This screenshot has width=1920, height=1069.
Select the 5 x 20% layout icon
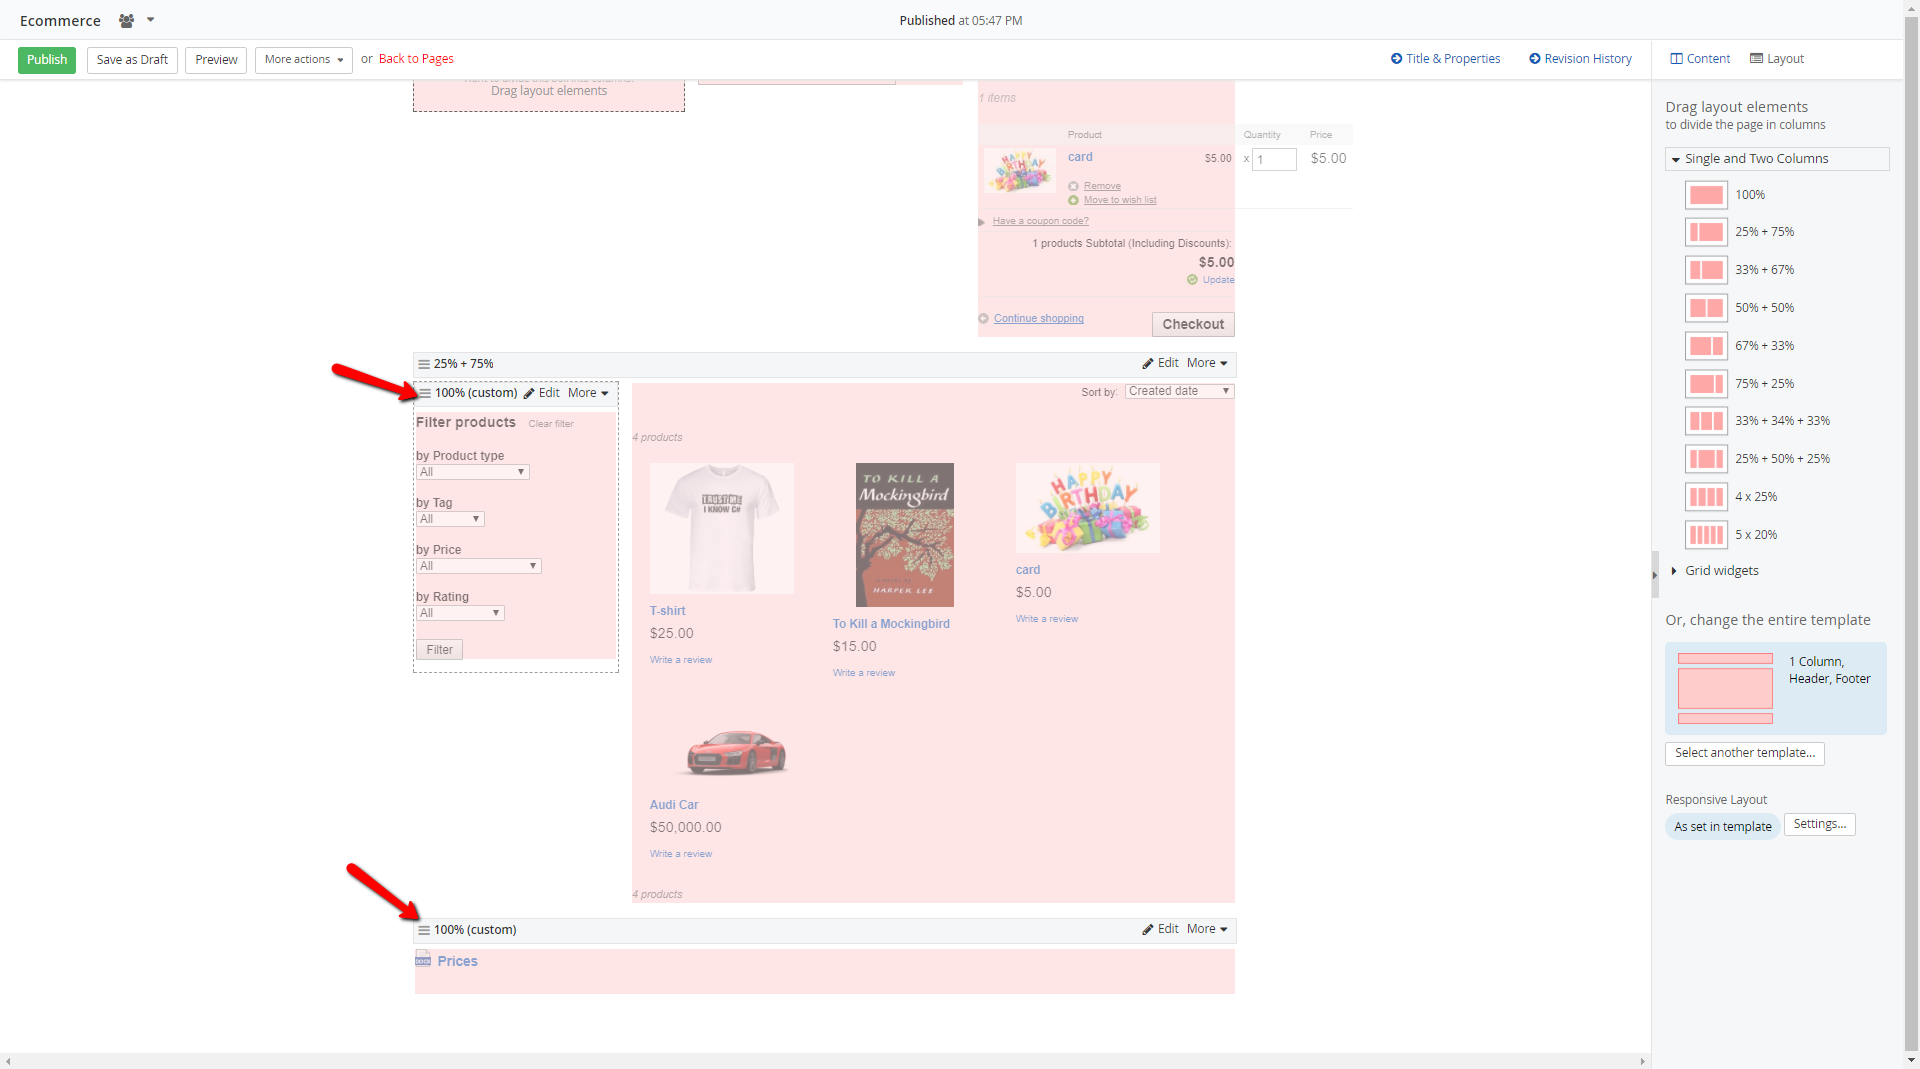click(1706, 535)
